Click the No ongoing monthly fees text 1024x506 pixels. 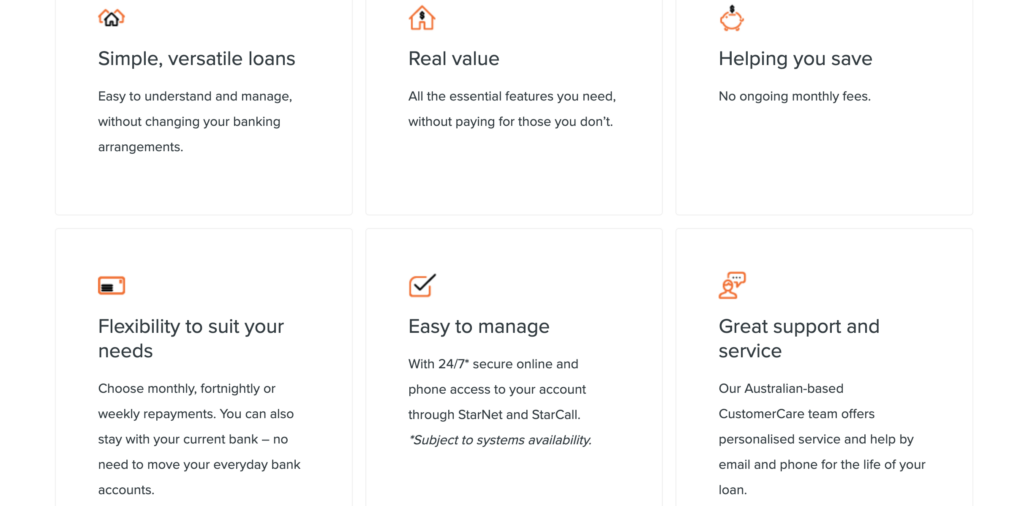(795, 97)
